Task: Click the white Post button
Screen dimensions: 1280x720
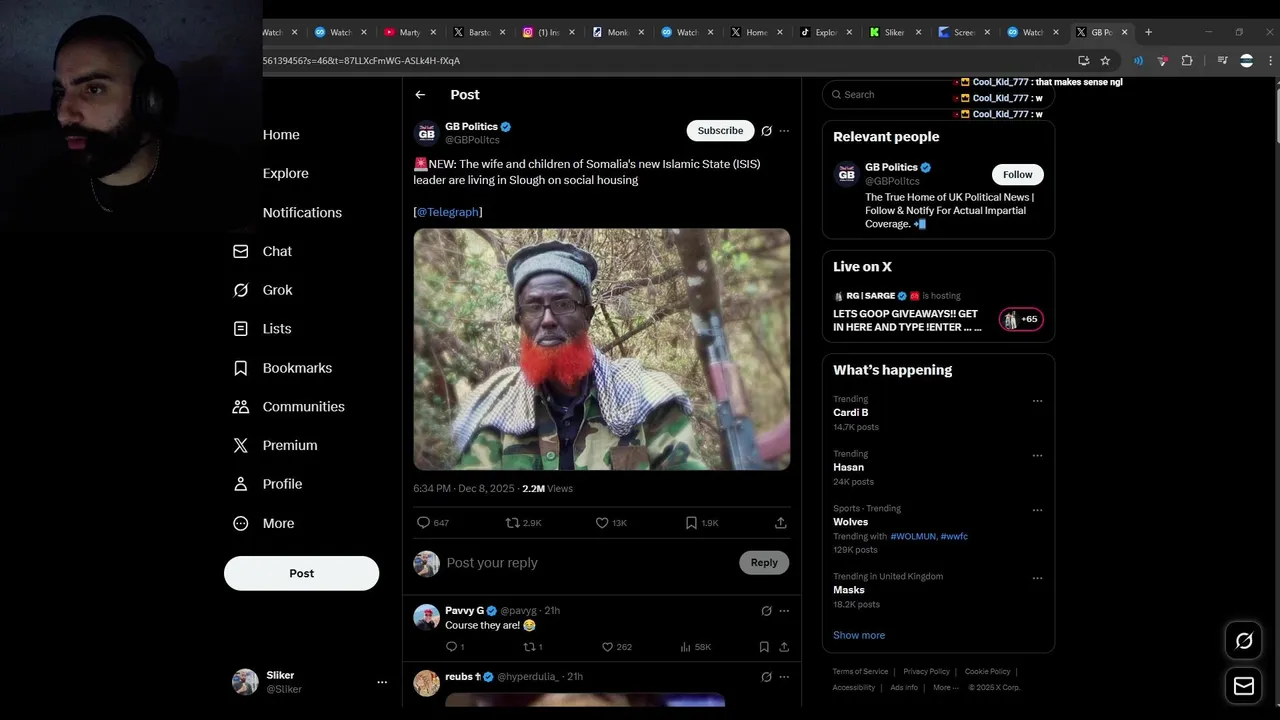Action: tap(301, 573)
